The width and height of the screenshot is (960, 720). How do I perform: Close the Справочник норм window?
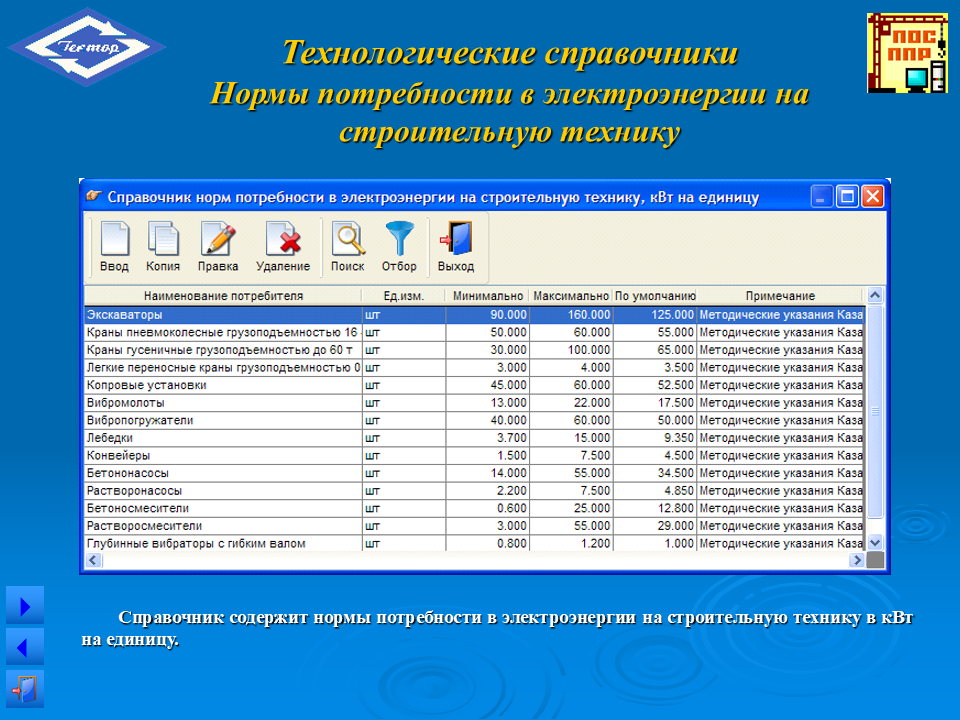pos(872,197)
